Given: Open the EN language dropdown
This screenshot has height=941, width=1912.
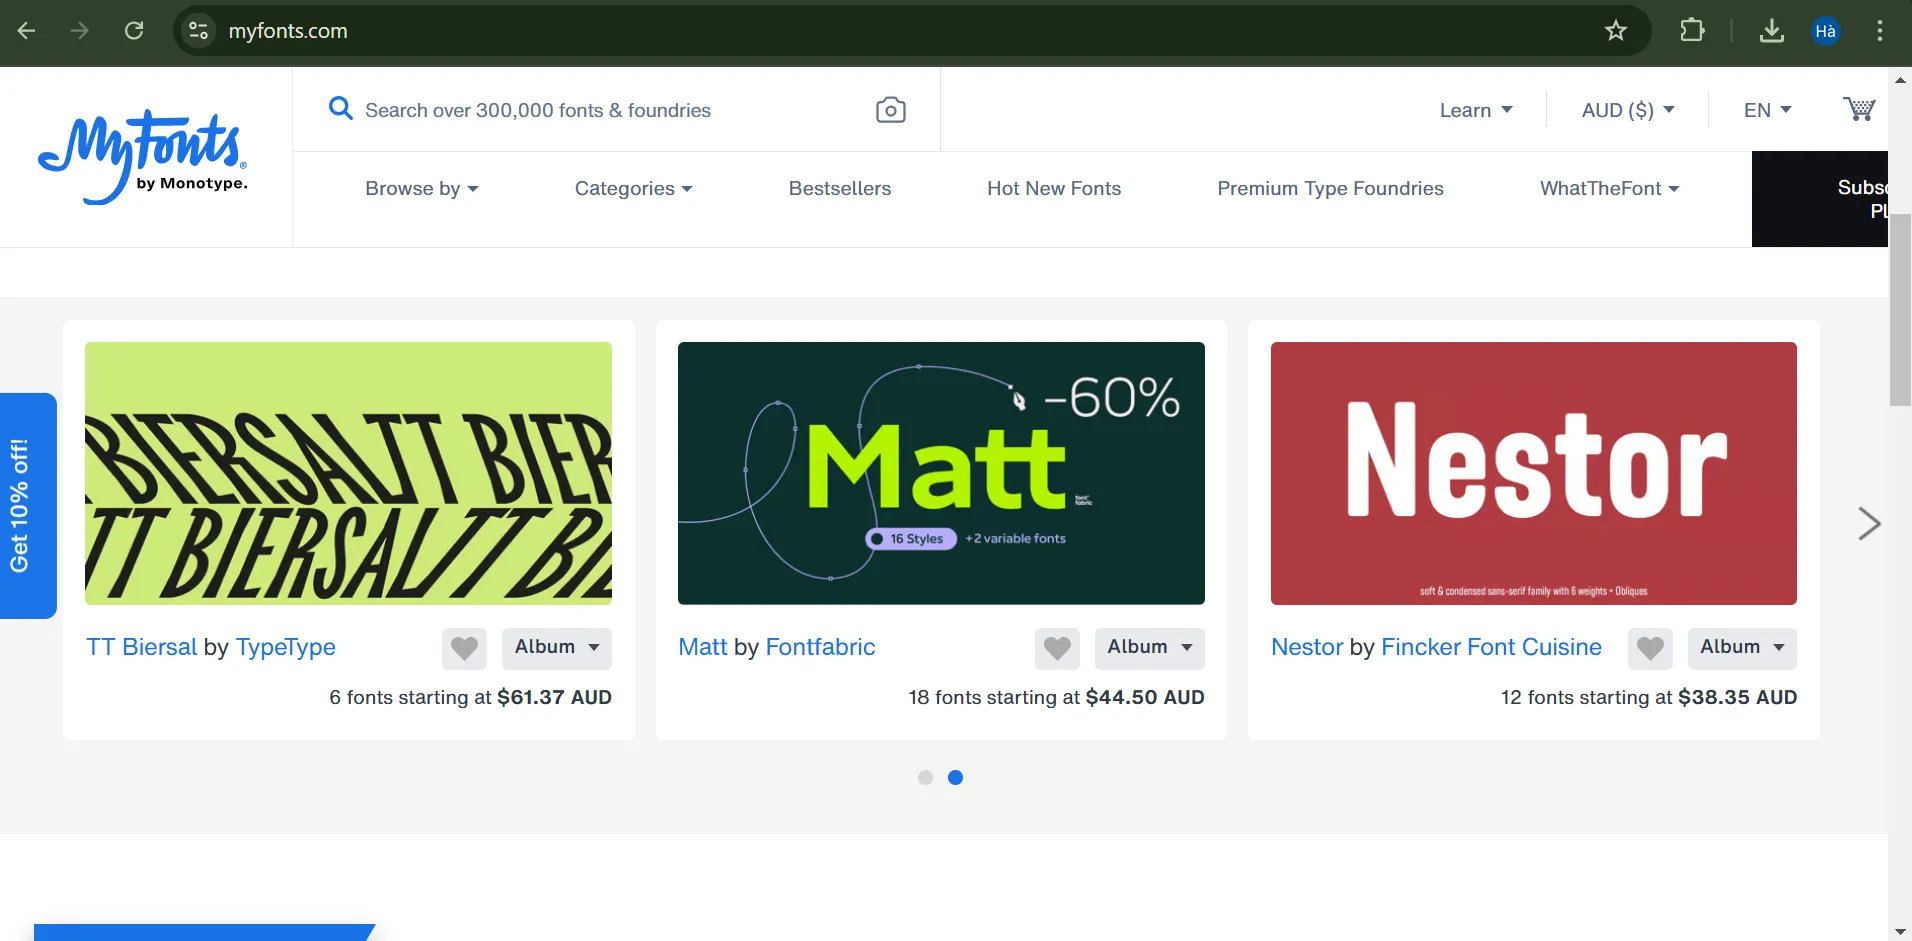Looking at the screenshot, I should [x=1767, y=110].
